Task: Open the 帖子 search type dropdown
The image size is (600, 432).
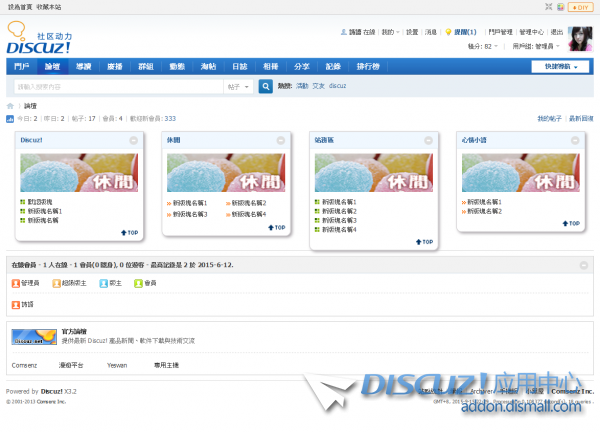Action: [x=240, y=86]
